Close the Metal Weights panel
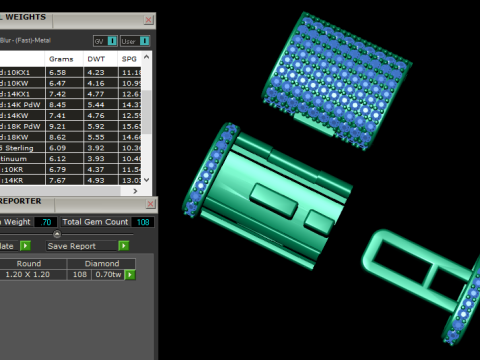Screen dimensions: 480x360 [148, 20]
